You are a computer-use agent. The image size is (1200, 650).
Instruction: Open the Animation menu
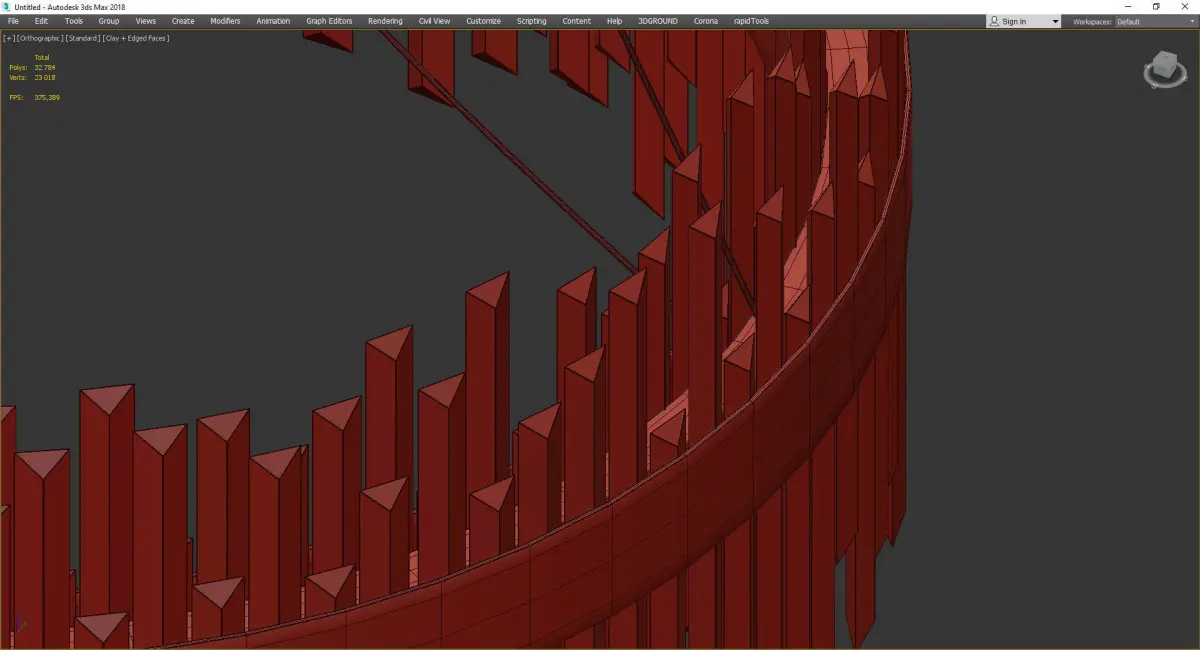(x=273, y=21)
